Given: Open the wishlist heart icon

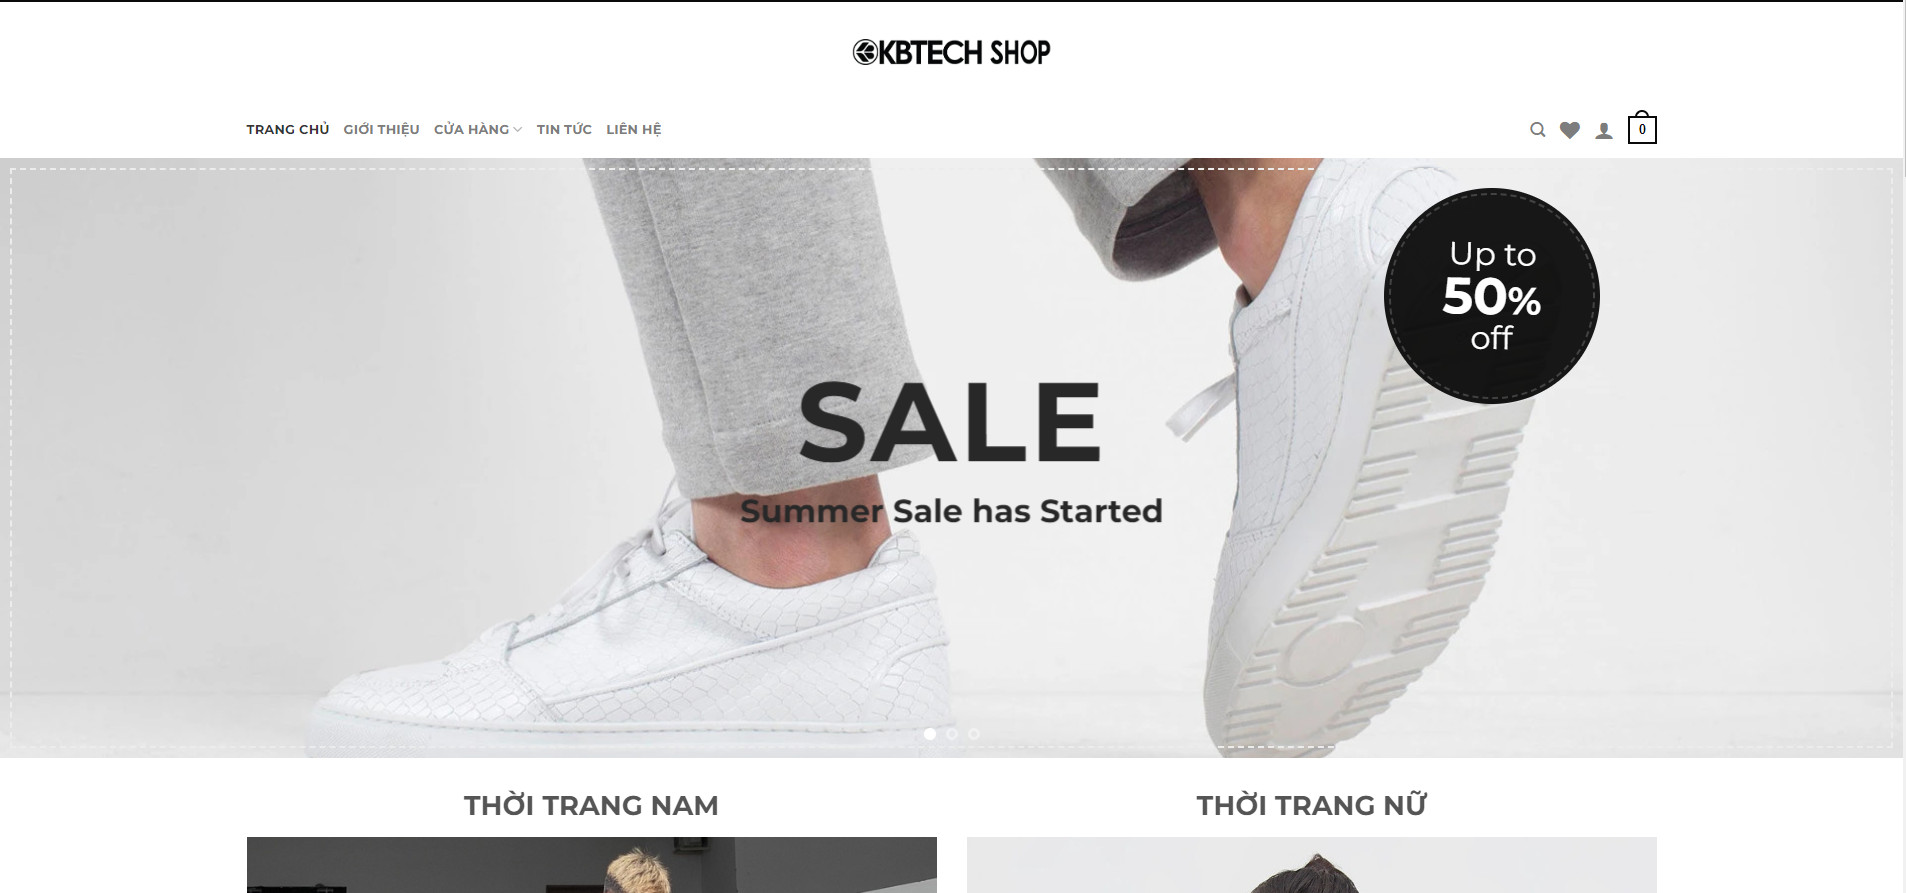Looking at the screenshot, I should (x=1570, y=130).
